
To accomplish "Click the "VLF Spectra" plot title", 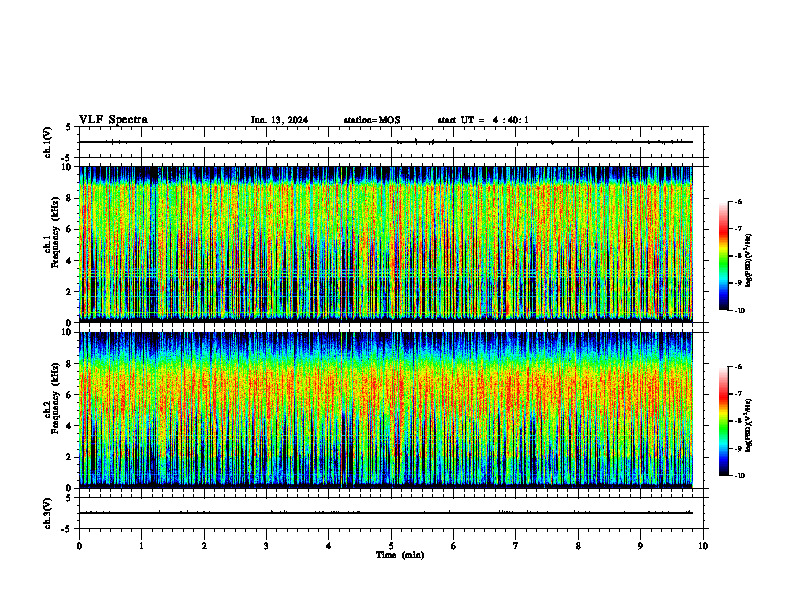I will (x=113, y=120).
